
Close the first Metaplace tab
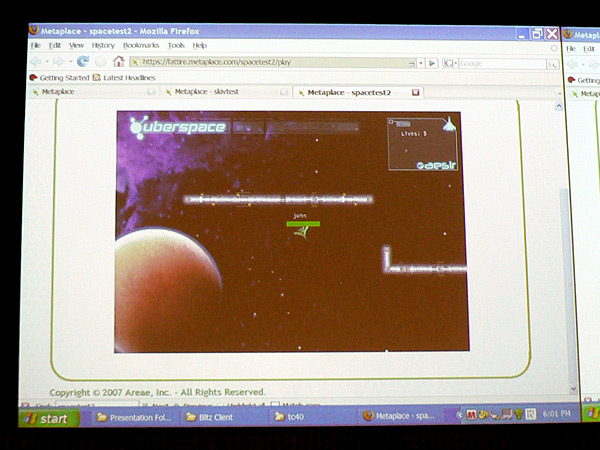click(152, 91)
